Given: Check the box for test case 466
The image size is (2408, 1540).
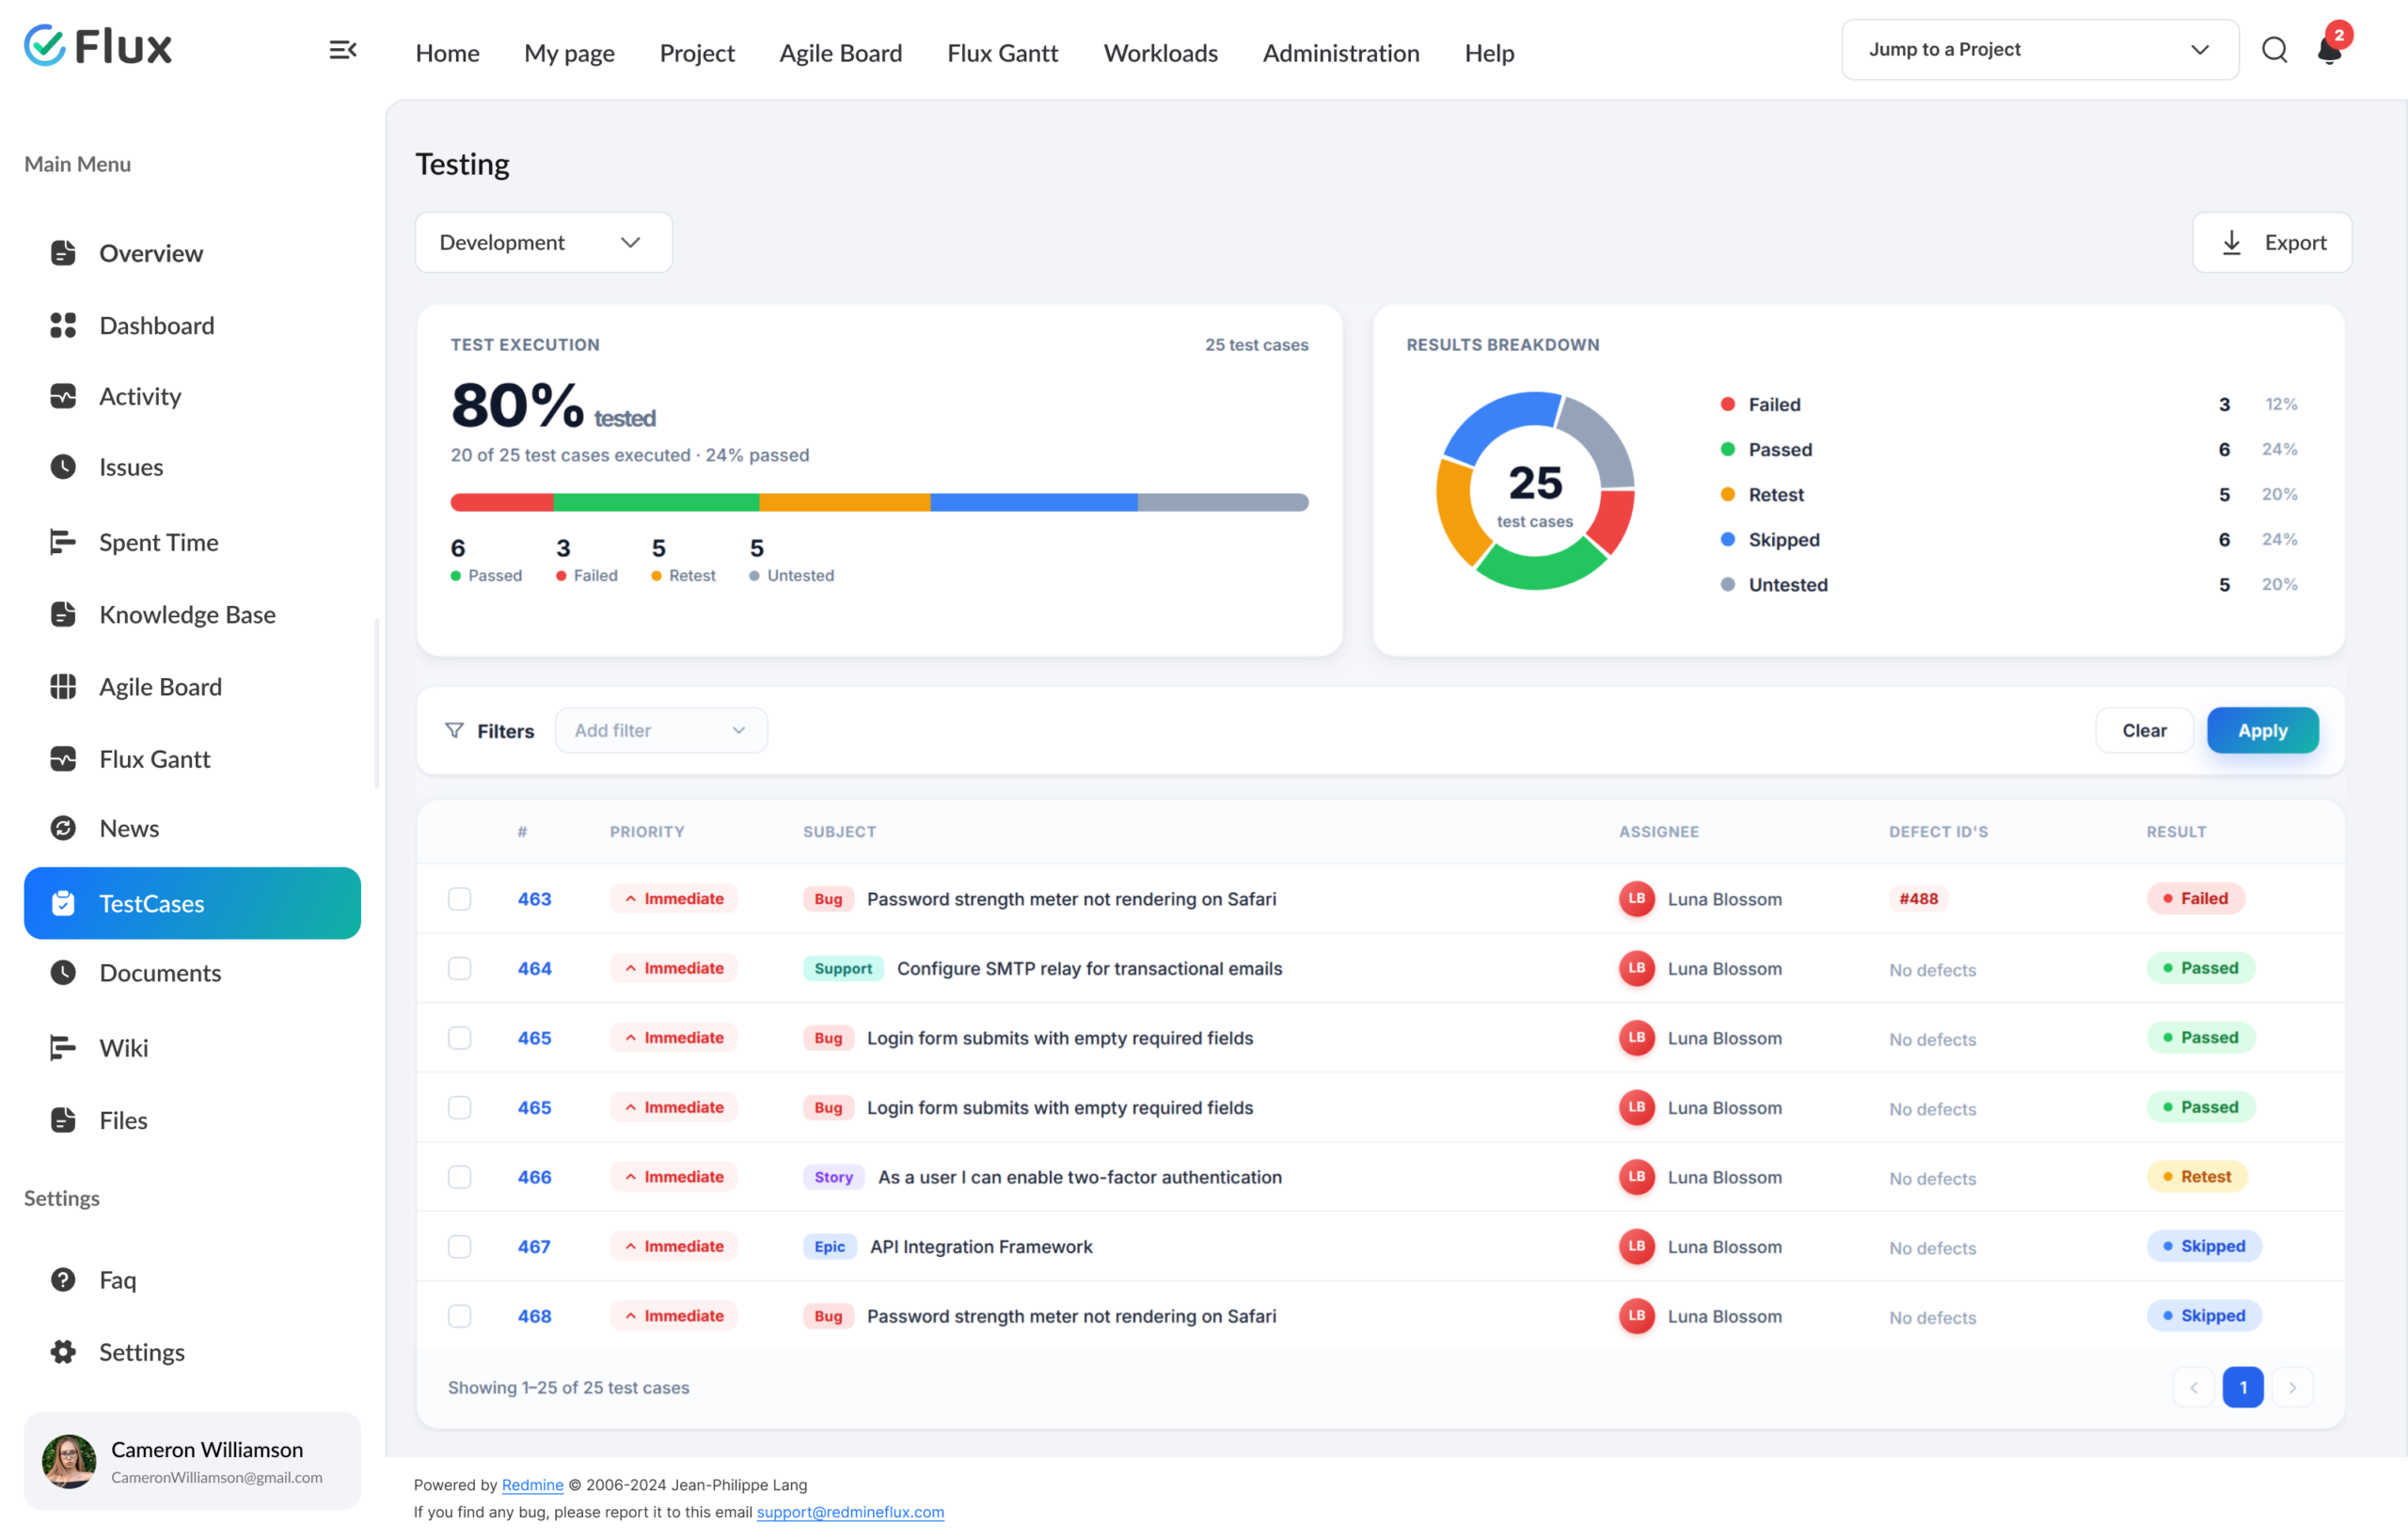Looking at the screenshot, I should pos(459,1176).
